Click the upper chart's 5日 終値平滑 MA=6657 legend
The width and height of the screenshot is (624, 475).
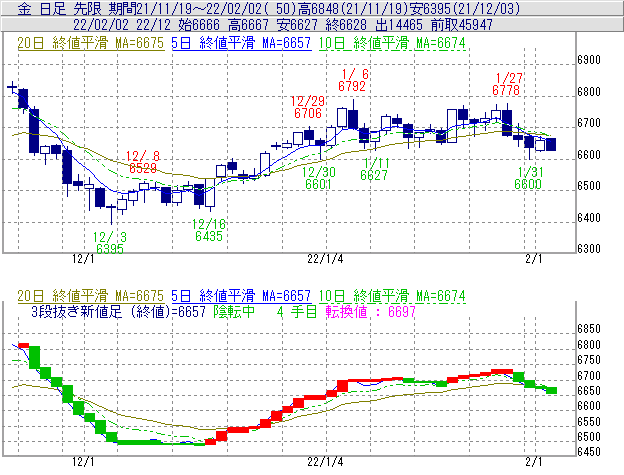pos(241,43)
